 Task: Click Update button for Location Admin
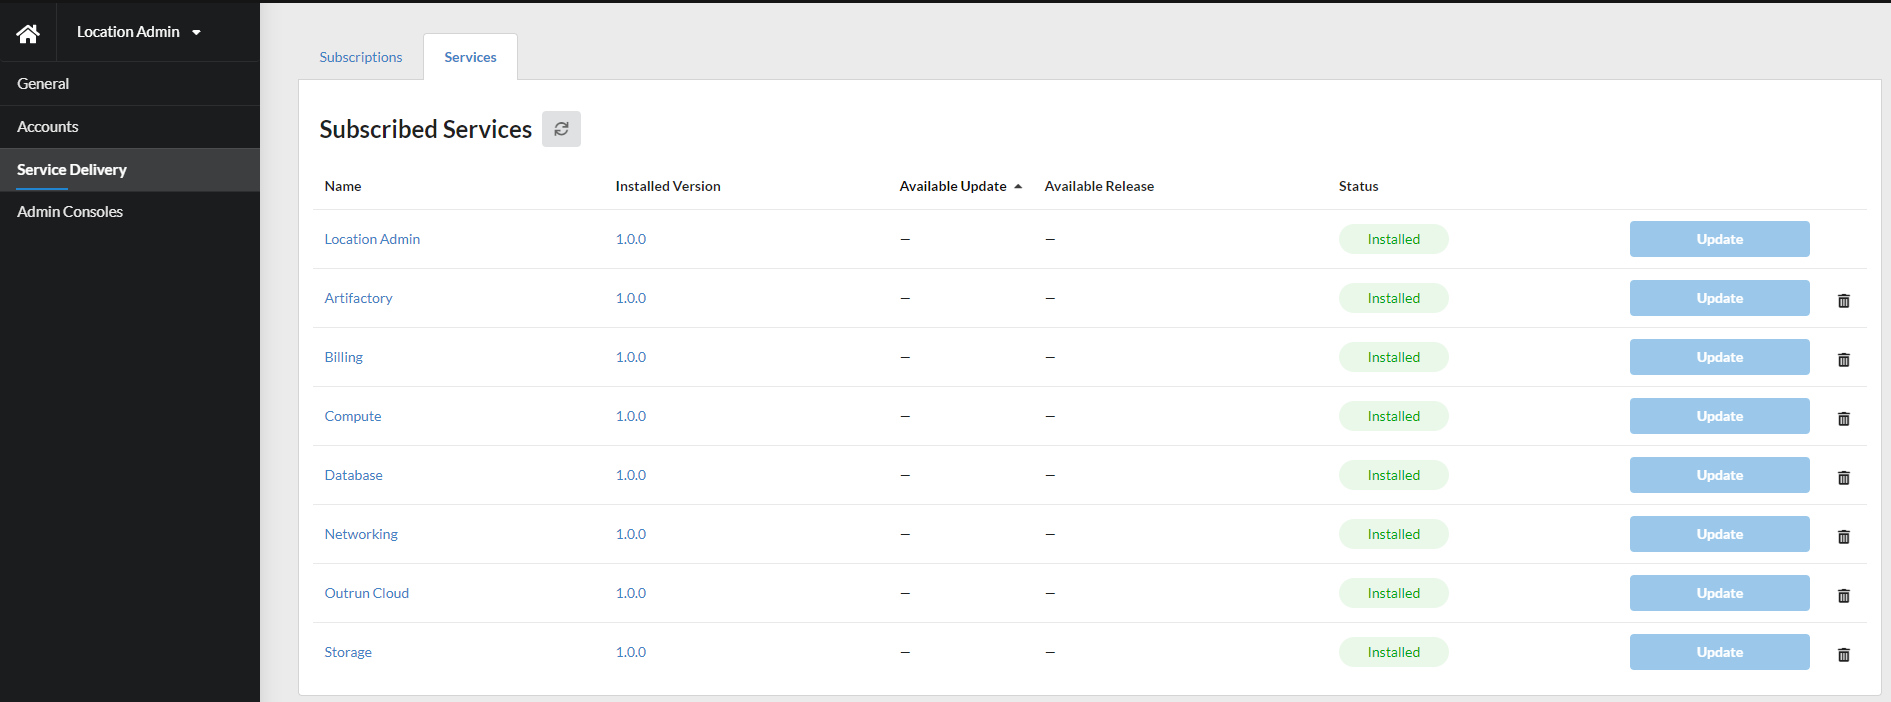(1719, 239)
